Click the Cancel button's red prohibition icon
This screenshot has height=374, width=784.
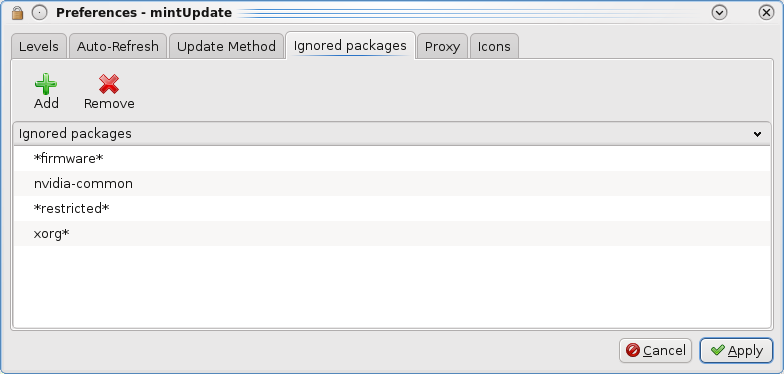click(632, 350)
